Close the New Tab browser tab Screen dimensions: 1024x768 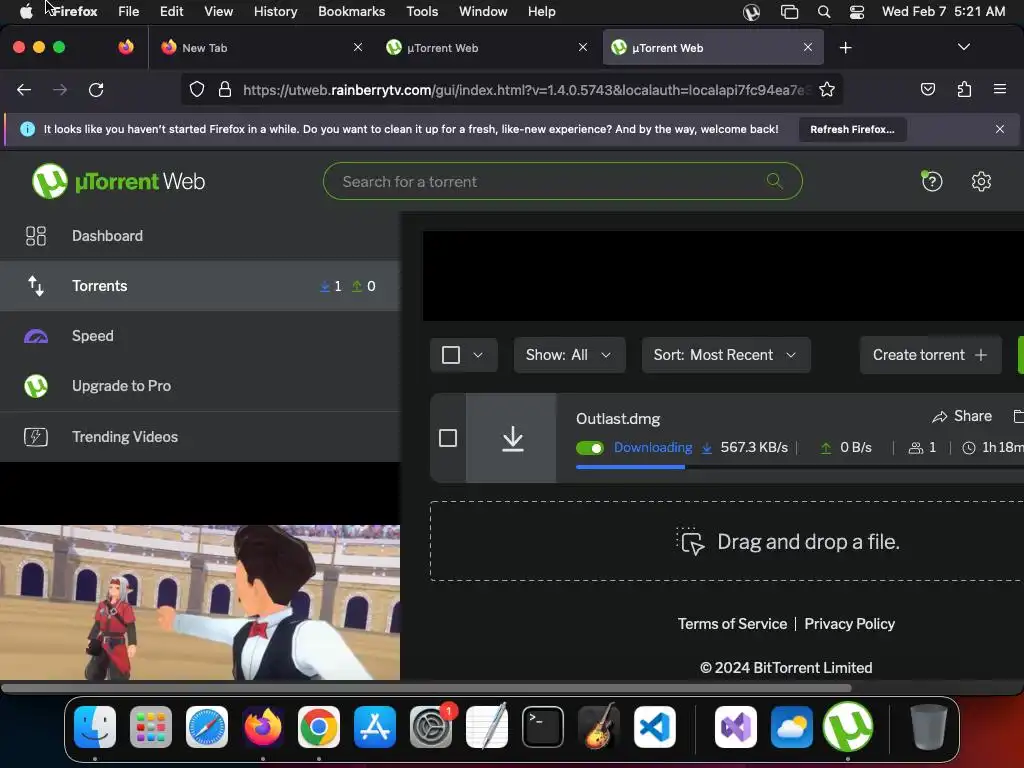coord(357,47)
